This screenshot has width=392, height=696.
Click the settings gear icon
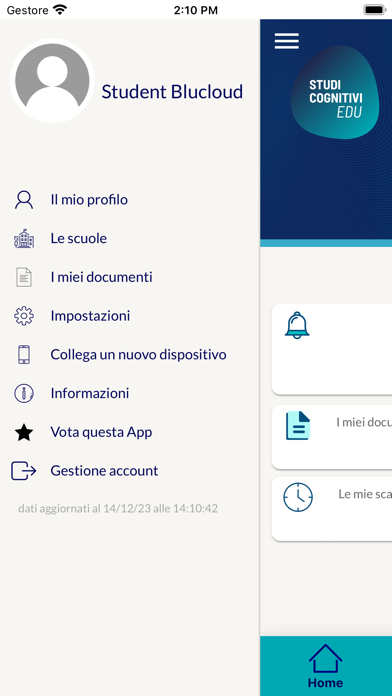pyautogui.click(x=24, y=316)
